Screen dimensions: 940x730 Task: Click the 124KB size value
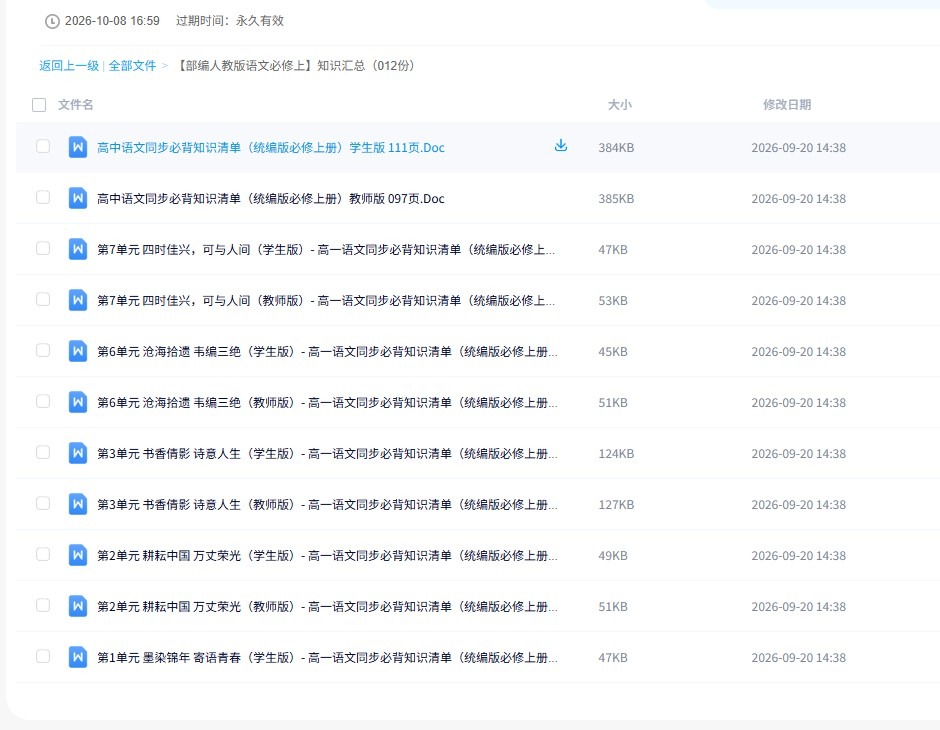click(616, 453)
